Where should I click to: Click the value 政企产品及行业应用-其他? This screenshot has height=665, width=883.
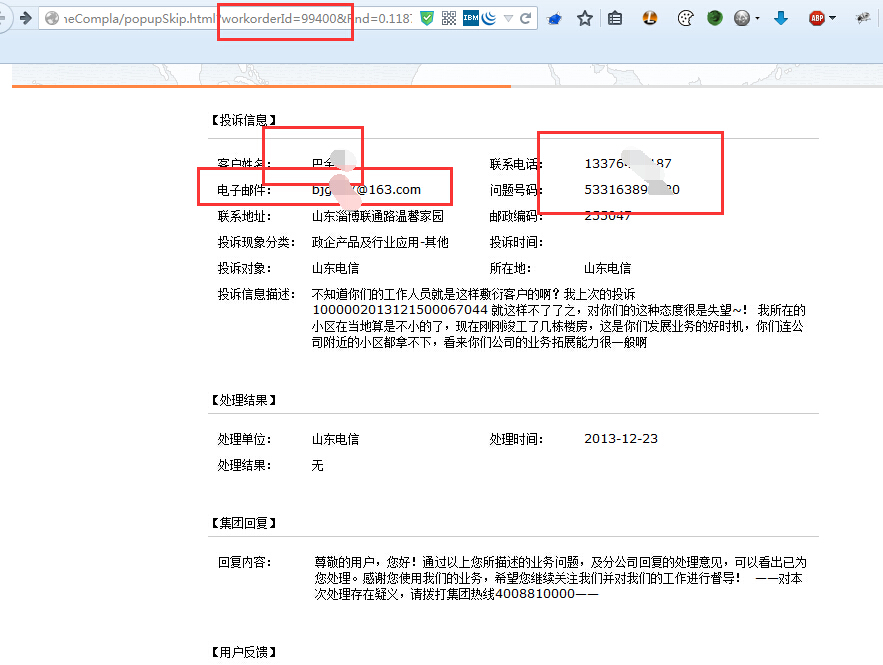(380, 242)
